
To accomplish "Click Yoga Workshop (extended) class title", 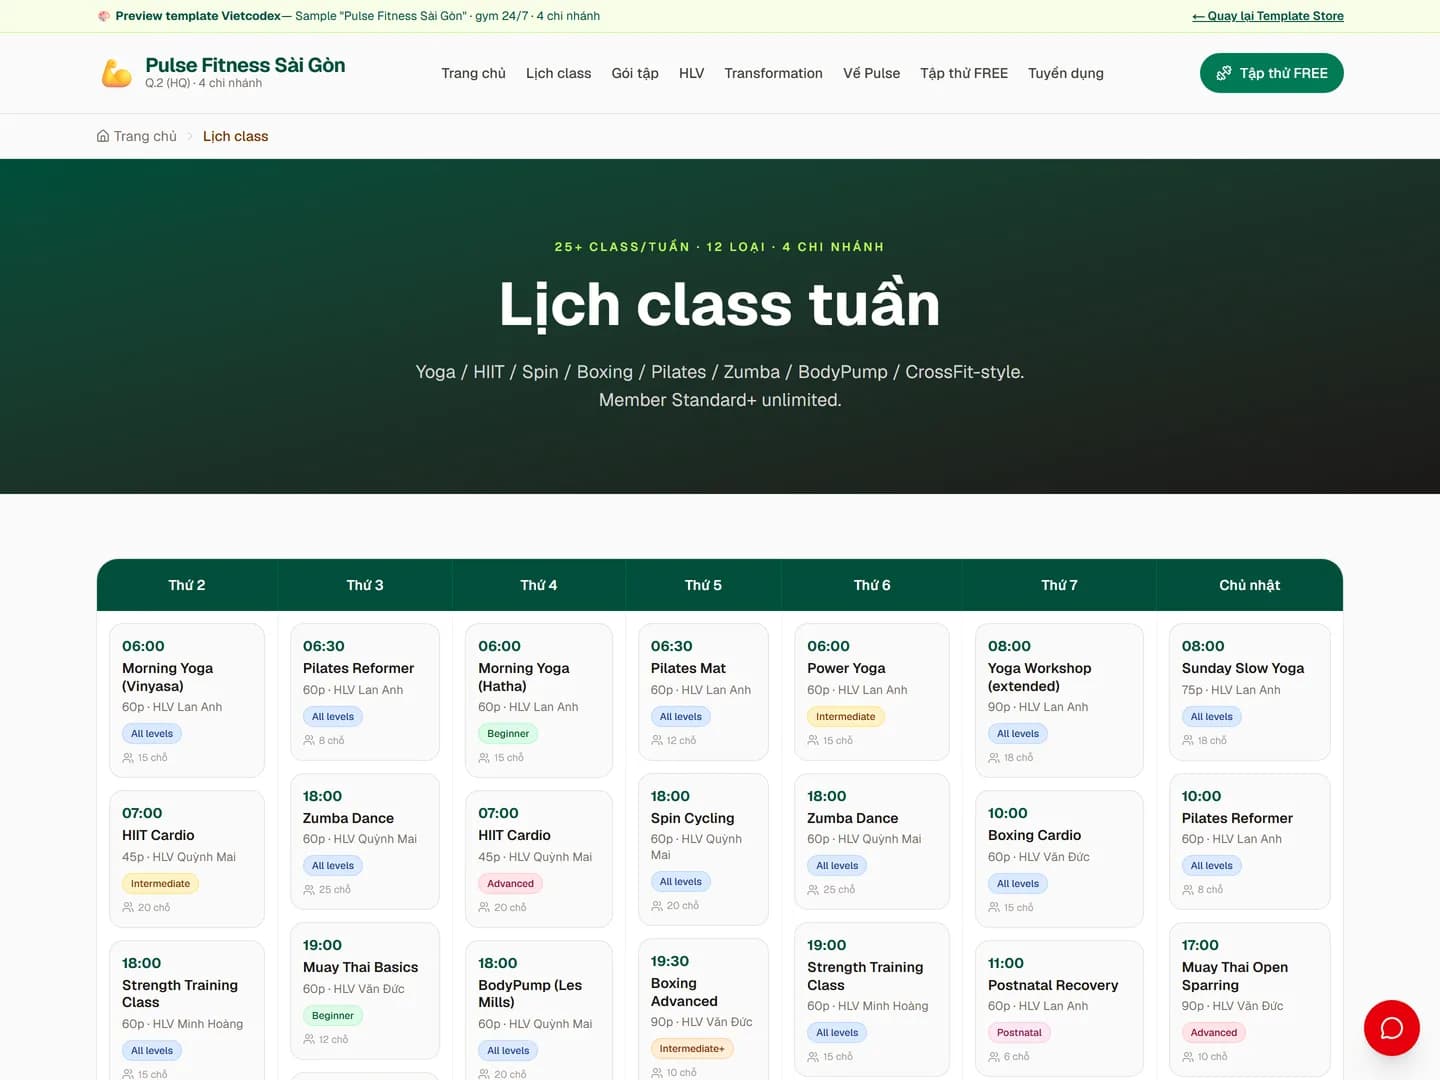I will coord(1039,677).
